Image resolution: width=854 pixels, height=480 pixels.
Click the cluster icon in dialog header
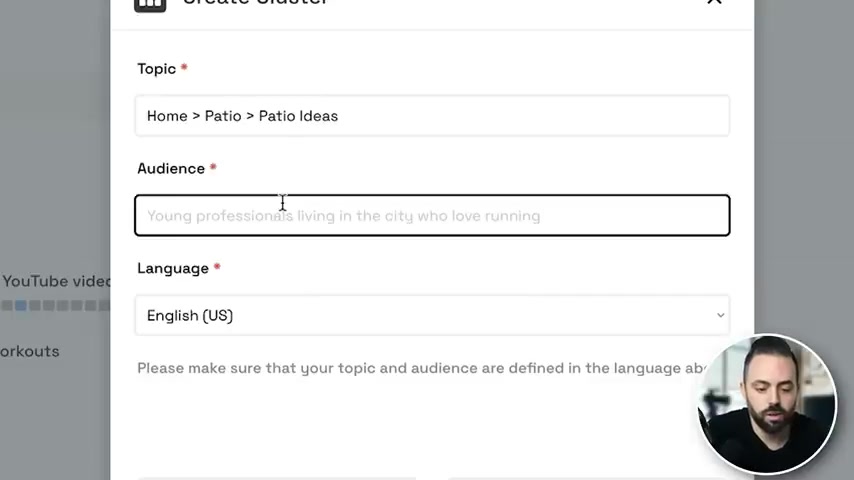tap(150, 4)
